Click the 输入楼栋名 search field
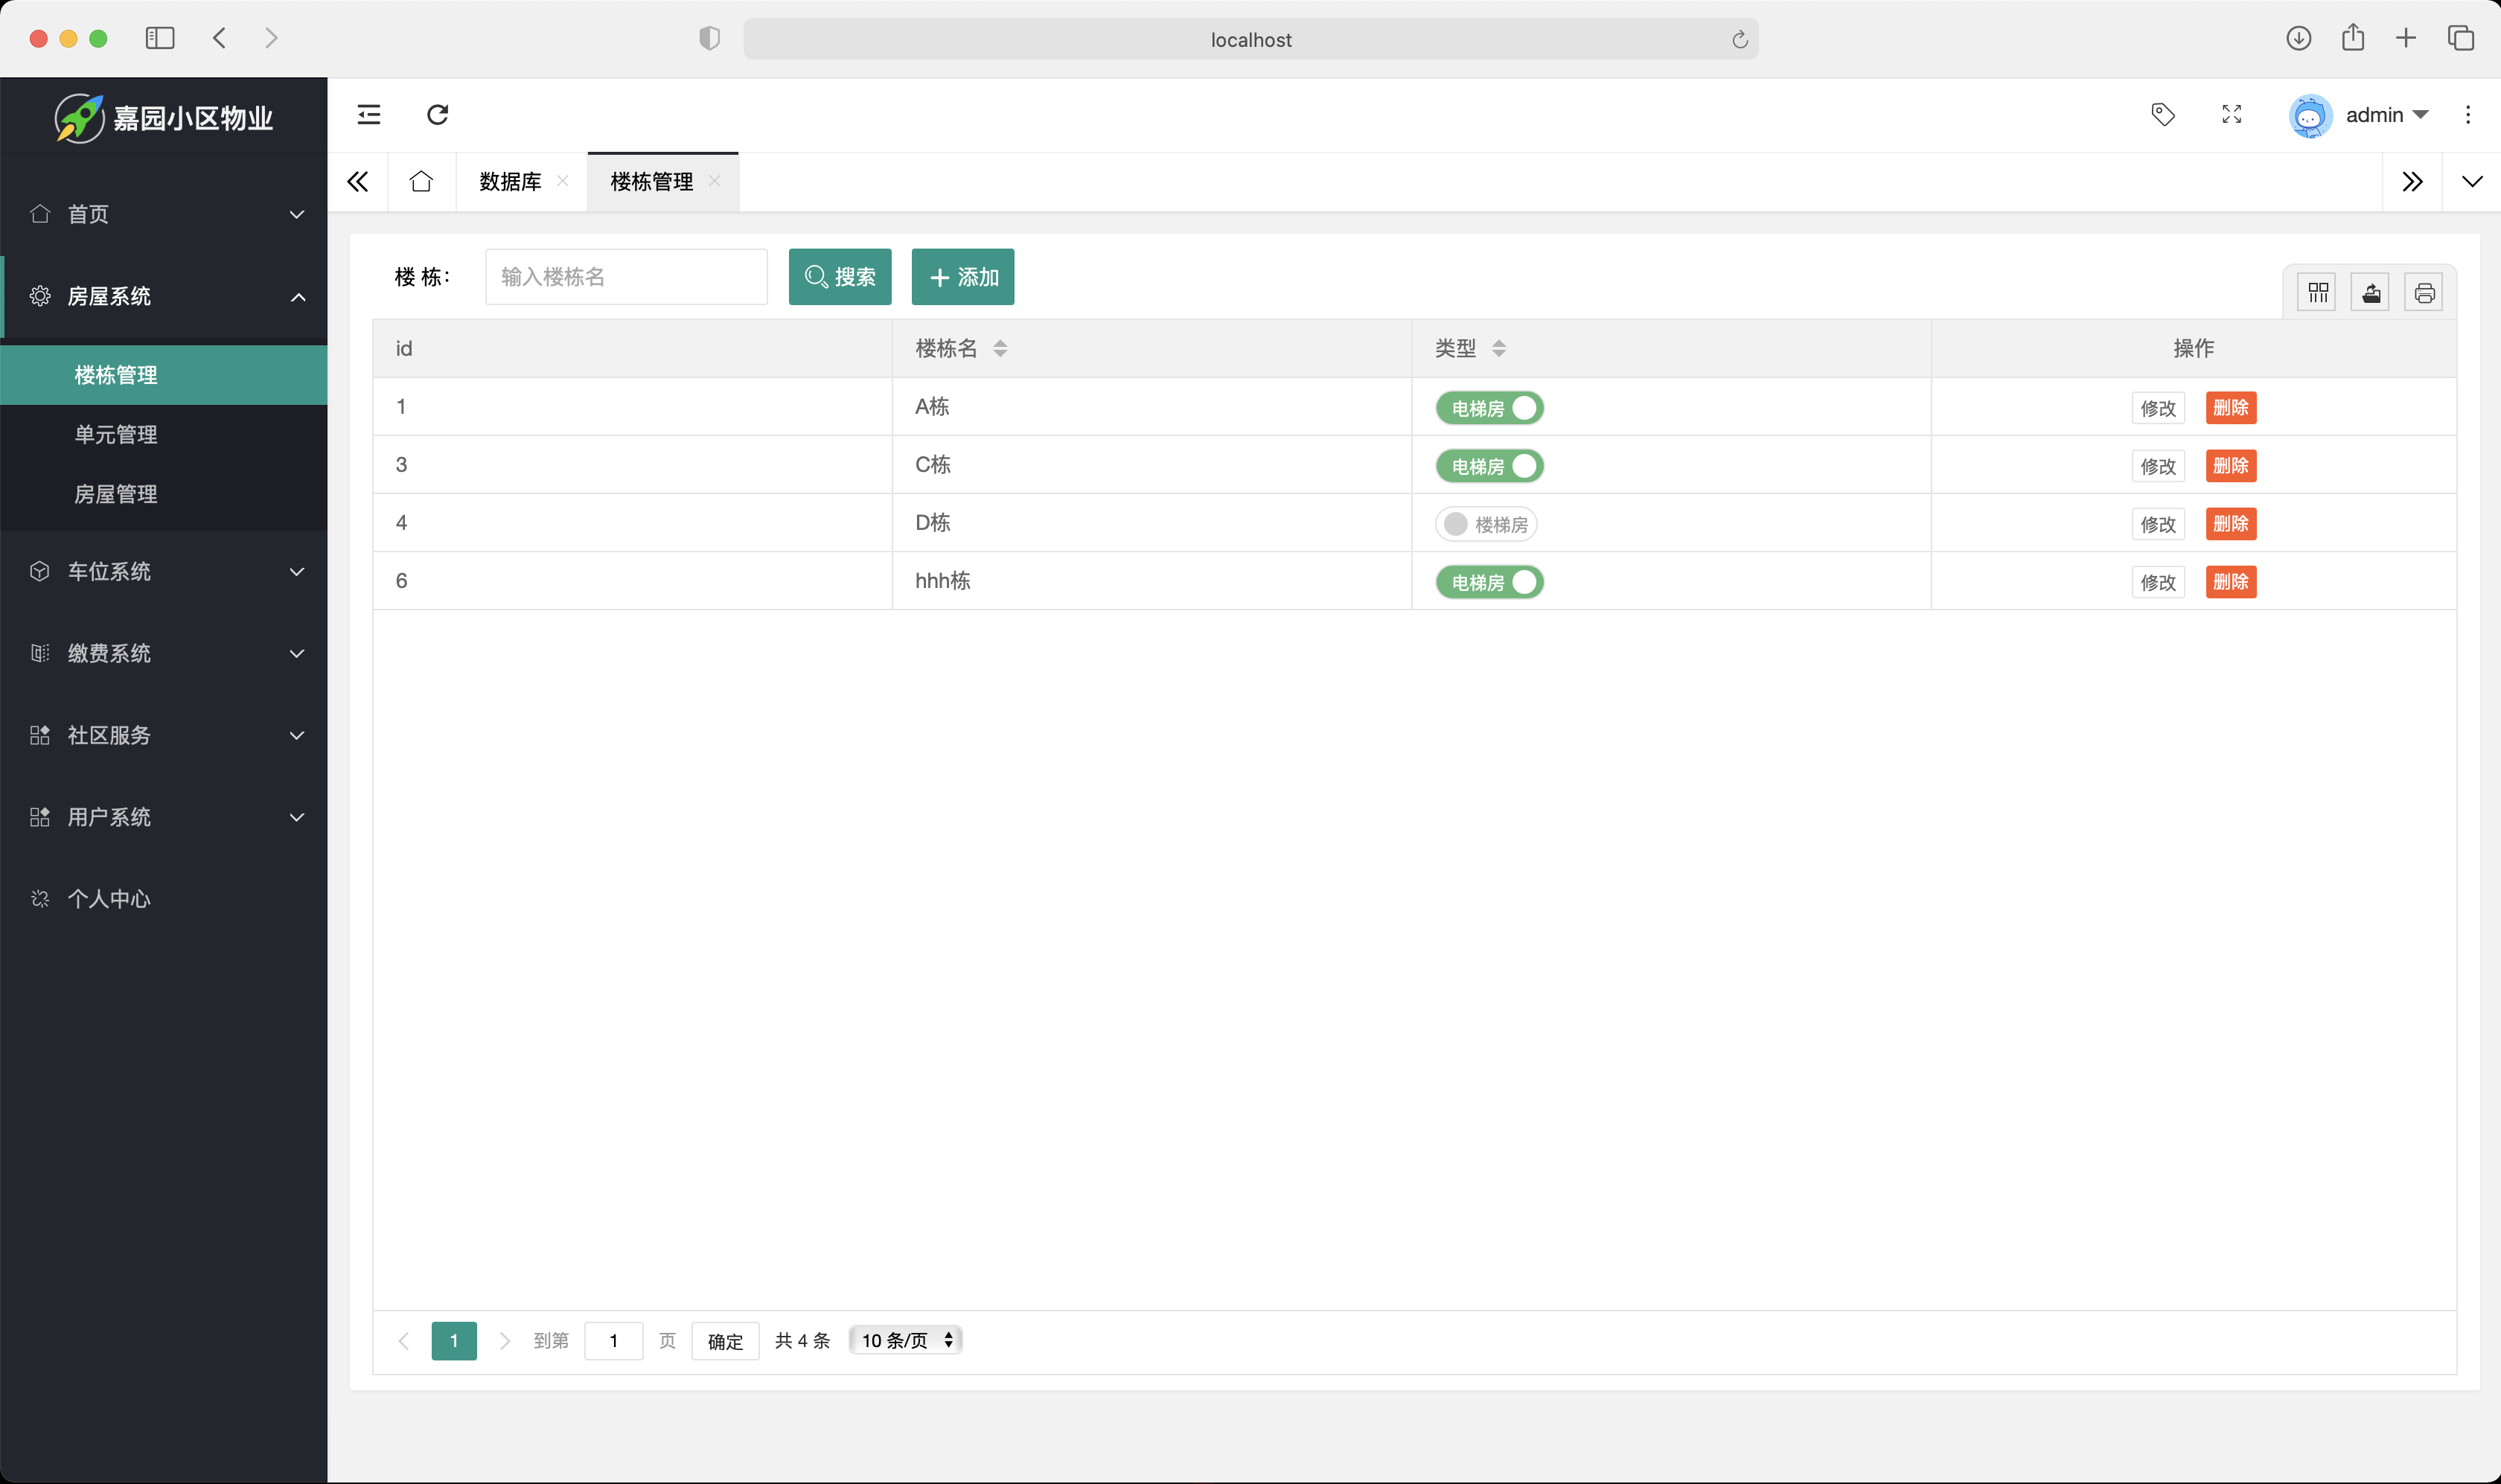This screenshot has height=1484, width=2501. click(x=626, y=277)
